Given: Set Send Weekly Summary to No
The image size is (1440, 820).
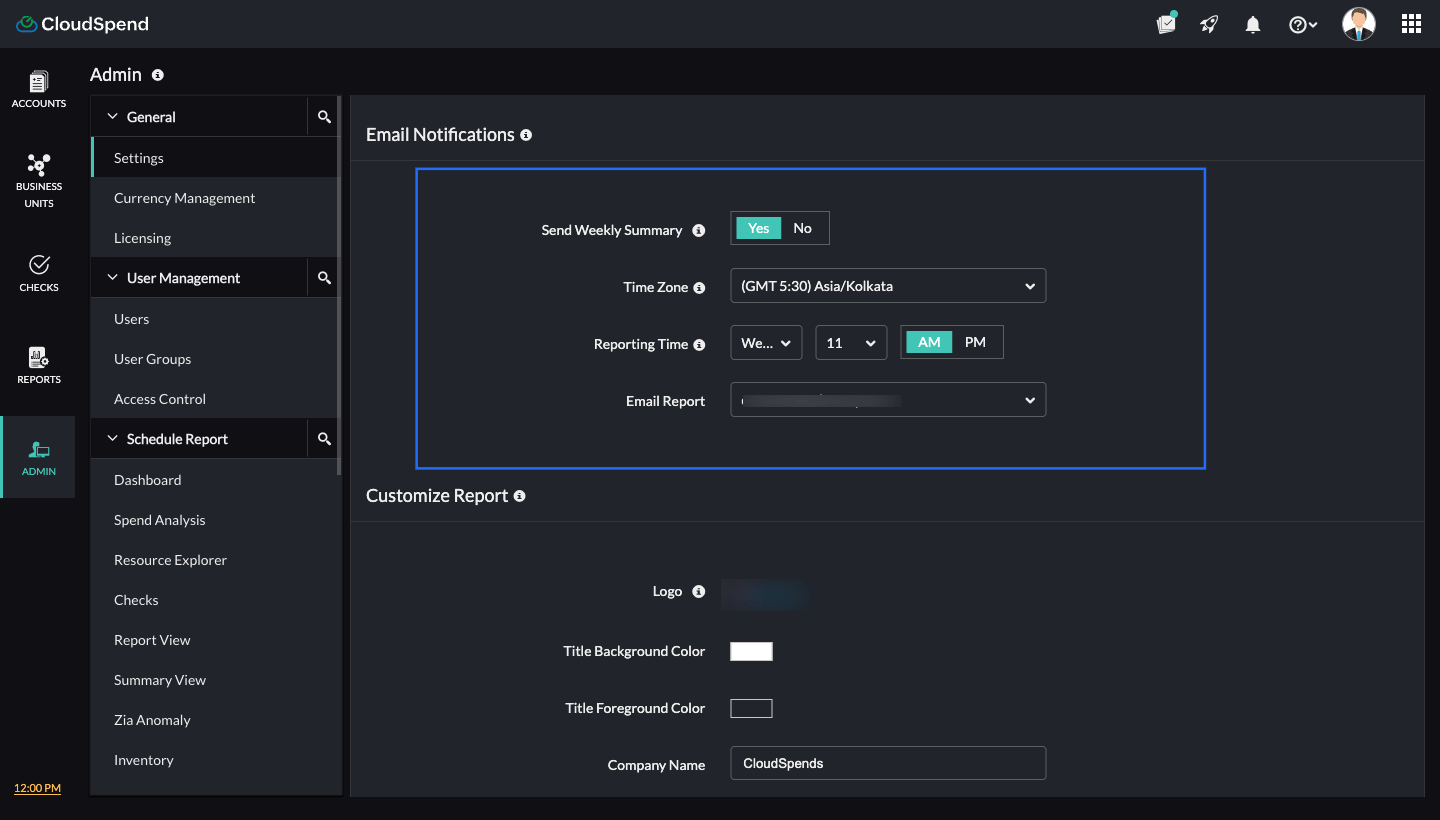Looking at the screenshot, I should pos(803,228).
